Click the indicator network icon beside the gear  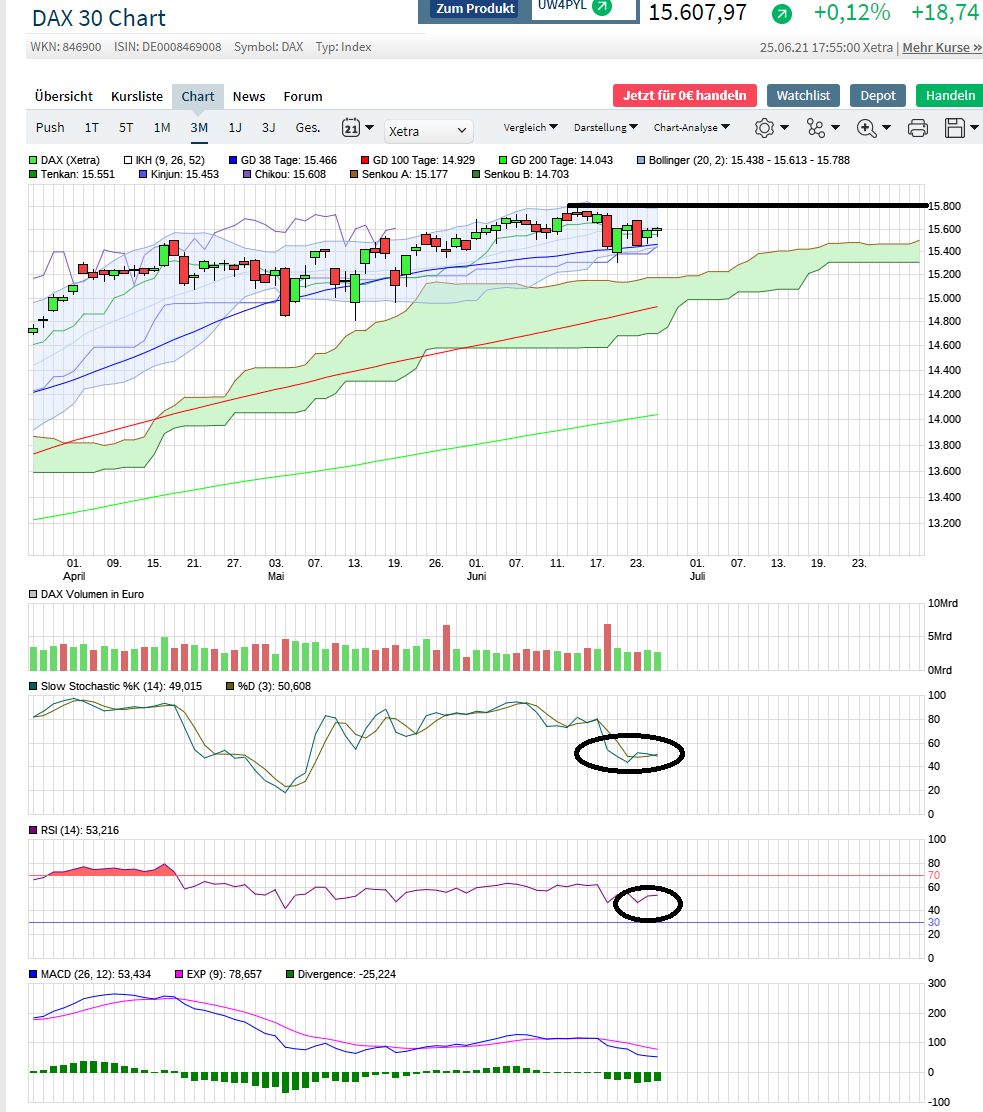point(817,128)
